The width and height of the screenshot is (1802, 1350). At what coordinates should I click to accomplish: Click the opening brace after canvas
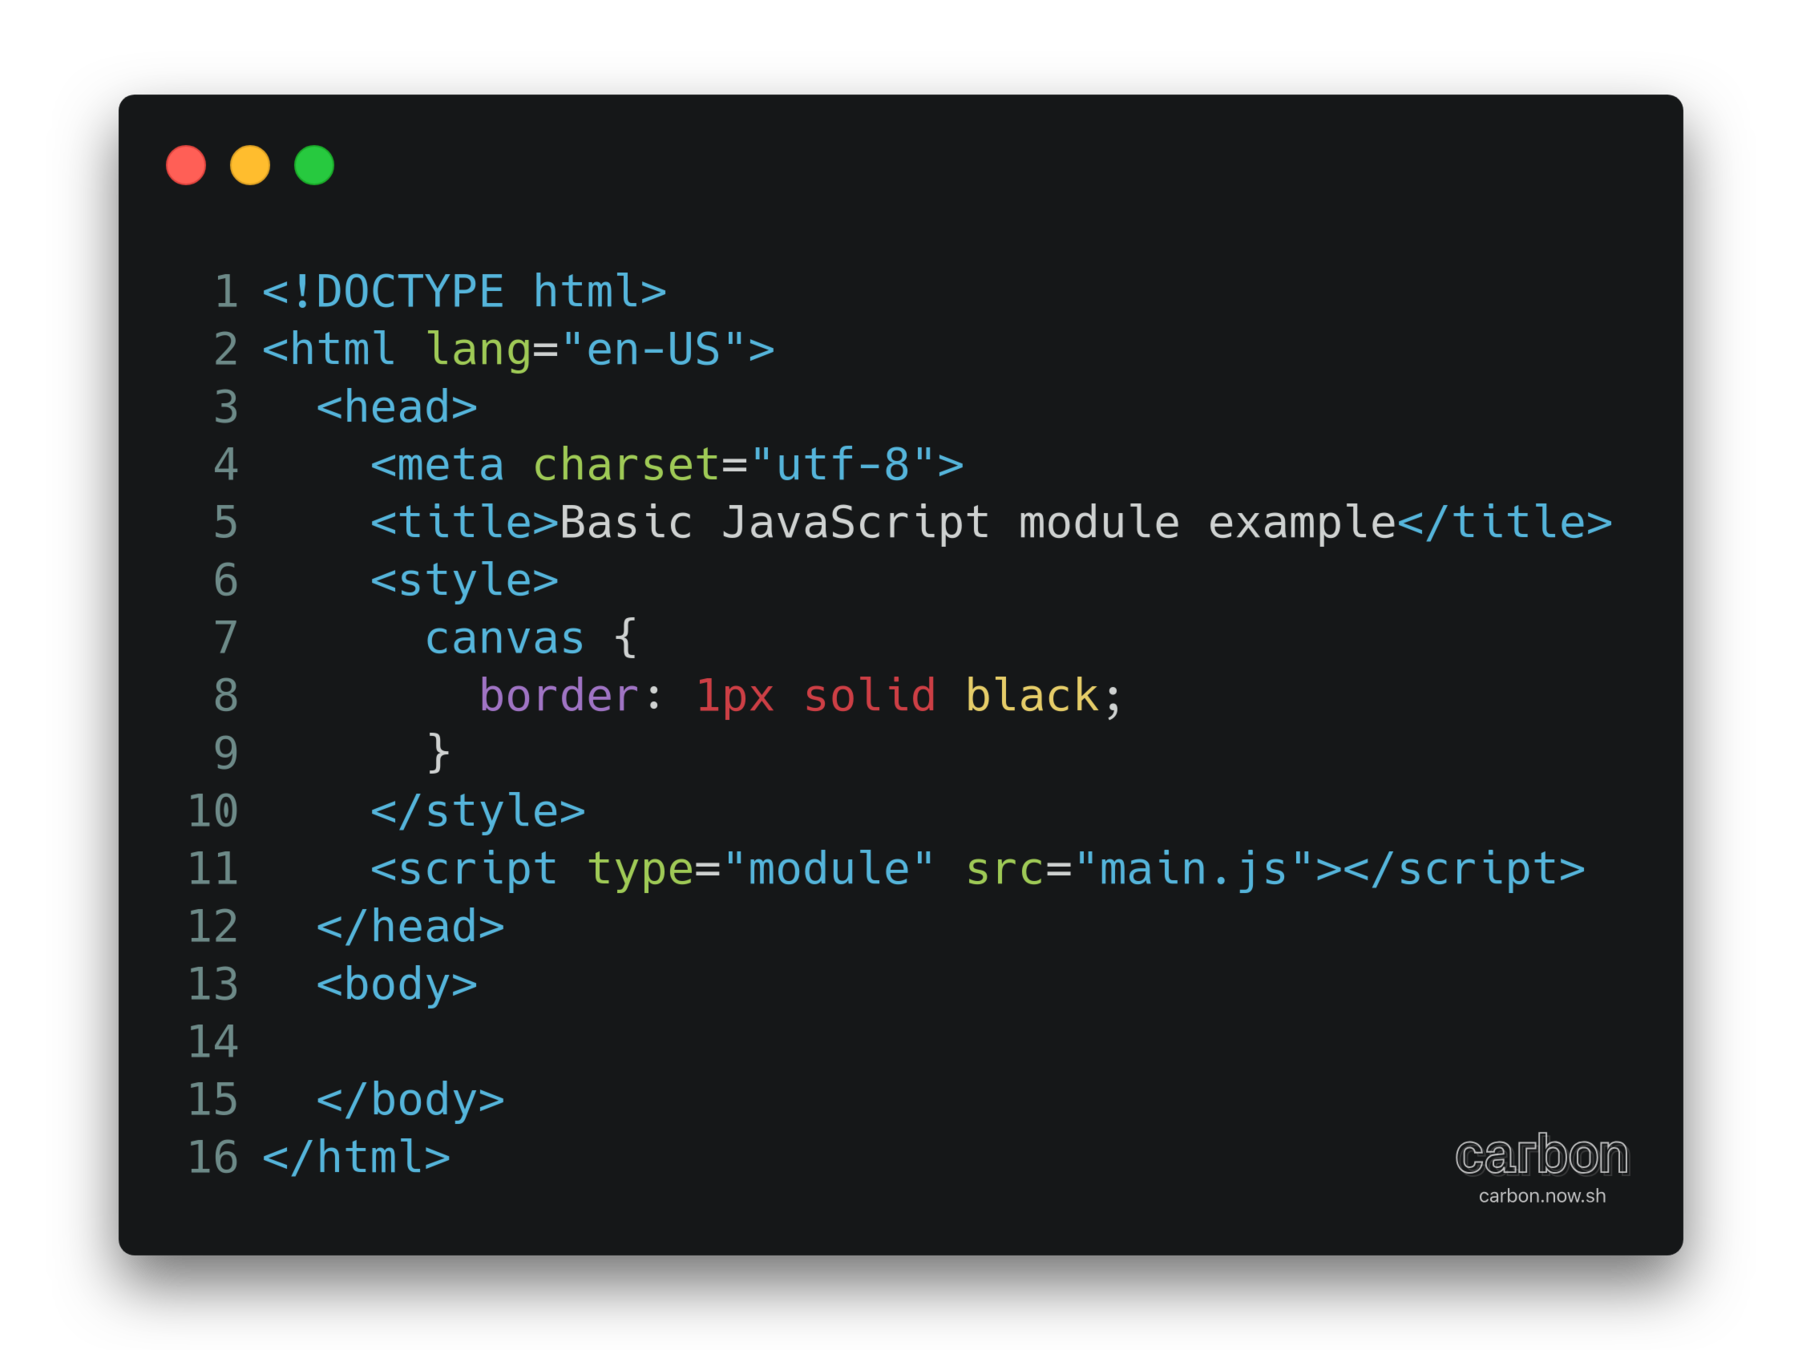tap(626, 638)
